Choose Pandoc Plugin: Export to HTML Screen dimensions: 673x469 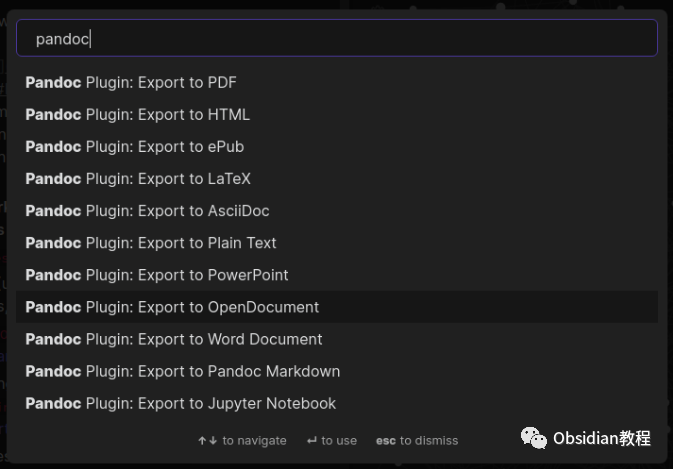coord(336,115)
